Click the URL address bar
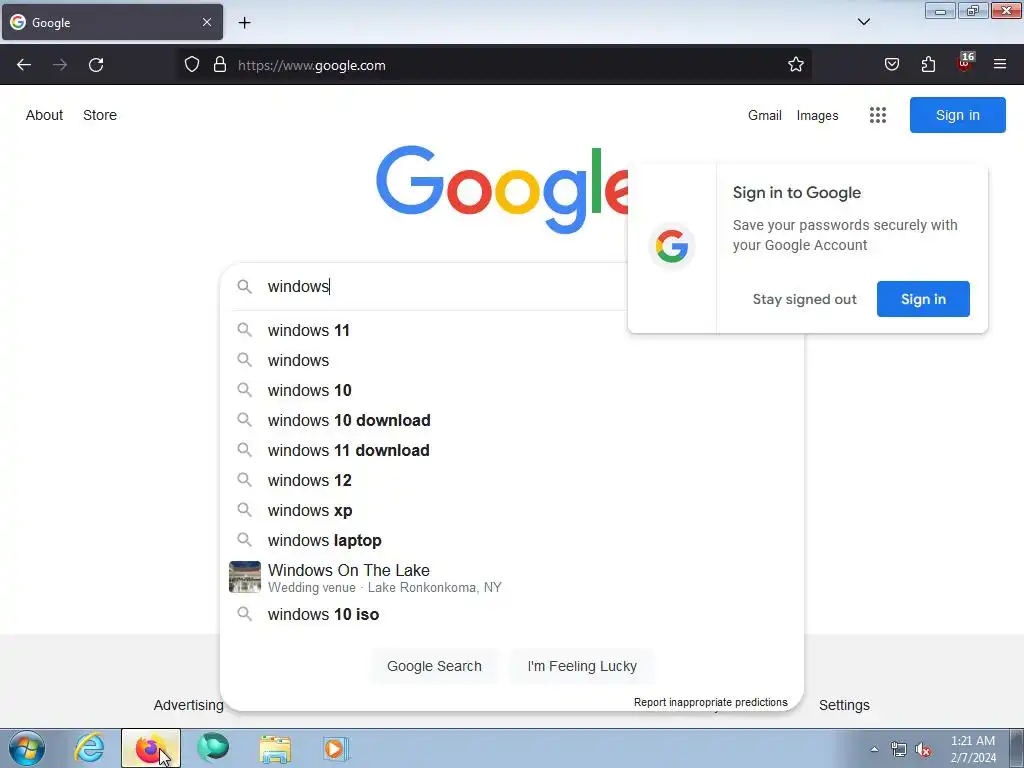1024x768 pixels. [x=495, y=65]
